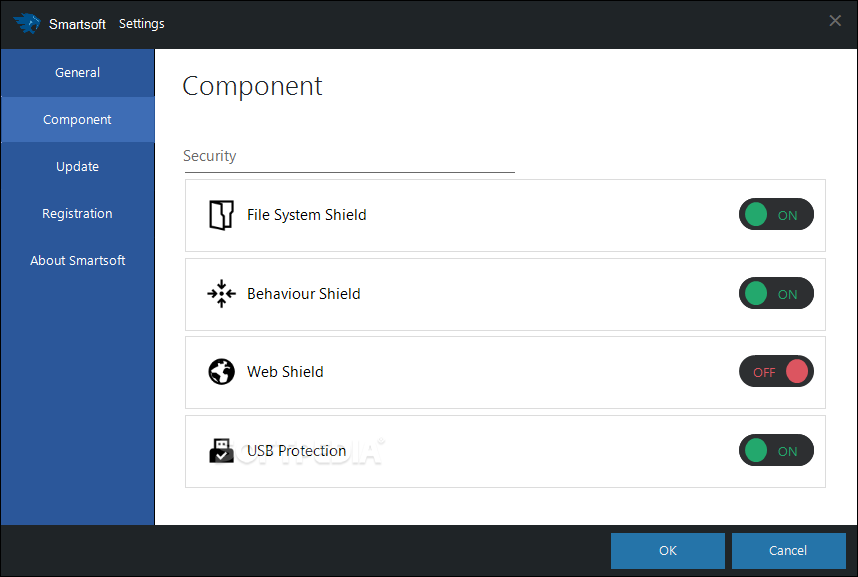This screenshot has height=577, width=858.
Task: Disable the Behaviour Shield switch
Action: coord(776,293)
